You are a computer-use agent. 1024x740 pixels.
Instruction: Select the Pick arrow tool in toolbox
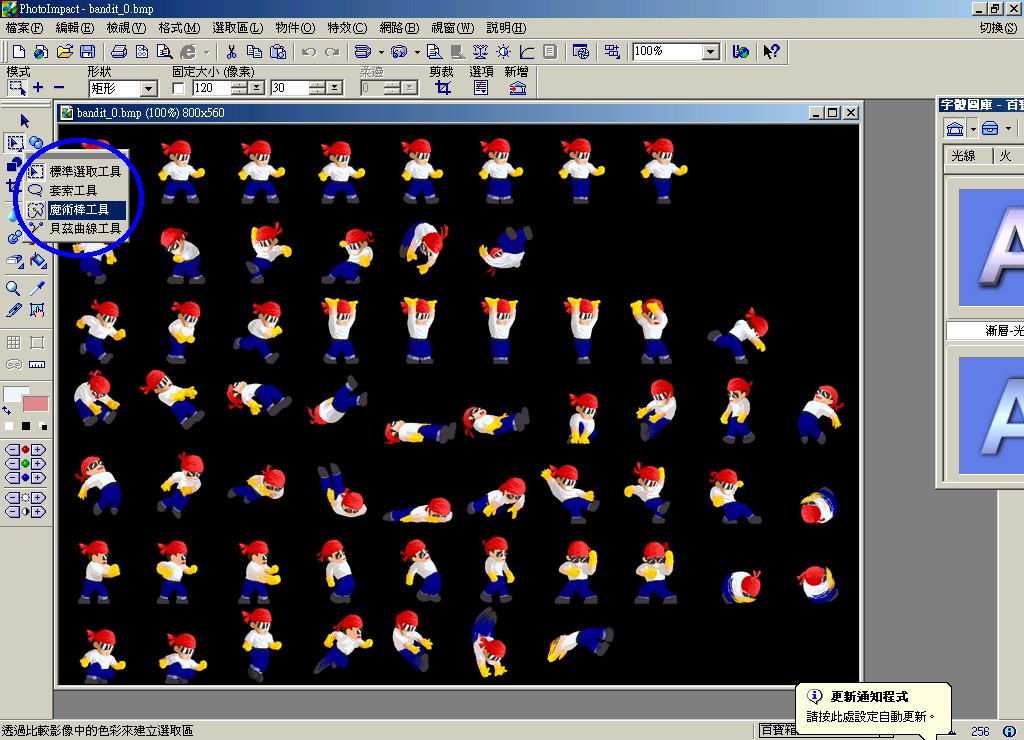(x=24, y=121)
